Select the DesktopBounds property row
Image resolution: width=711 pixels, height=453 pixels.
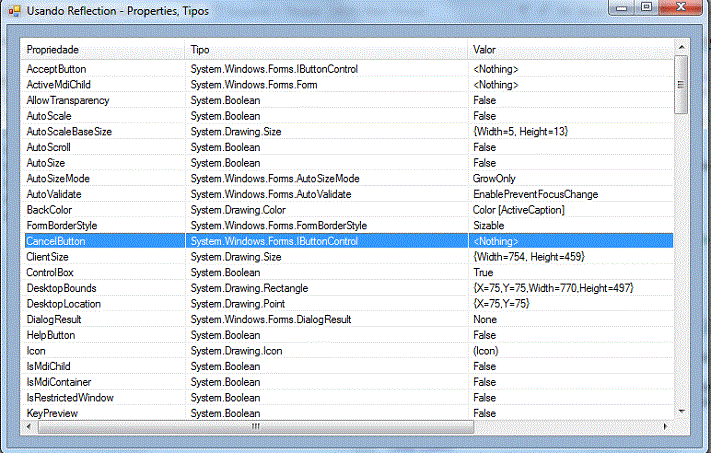[348, 288]
